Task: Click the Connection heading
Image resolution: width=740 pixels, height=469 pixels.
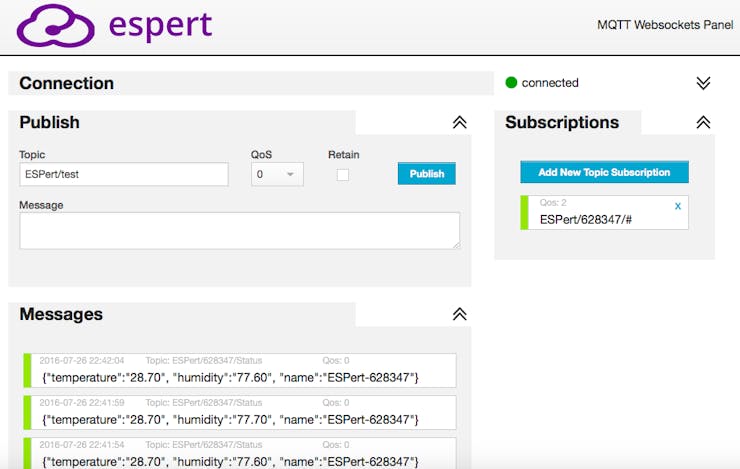Action: pos(67,84)
